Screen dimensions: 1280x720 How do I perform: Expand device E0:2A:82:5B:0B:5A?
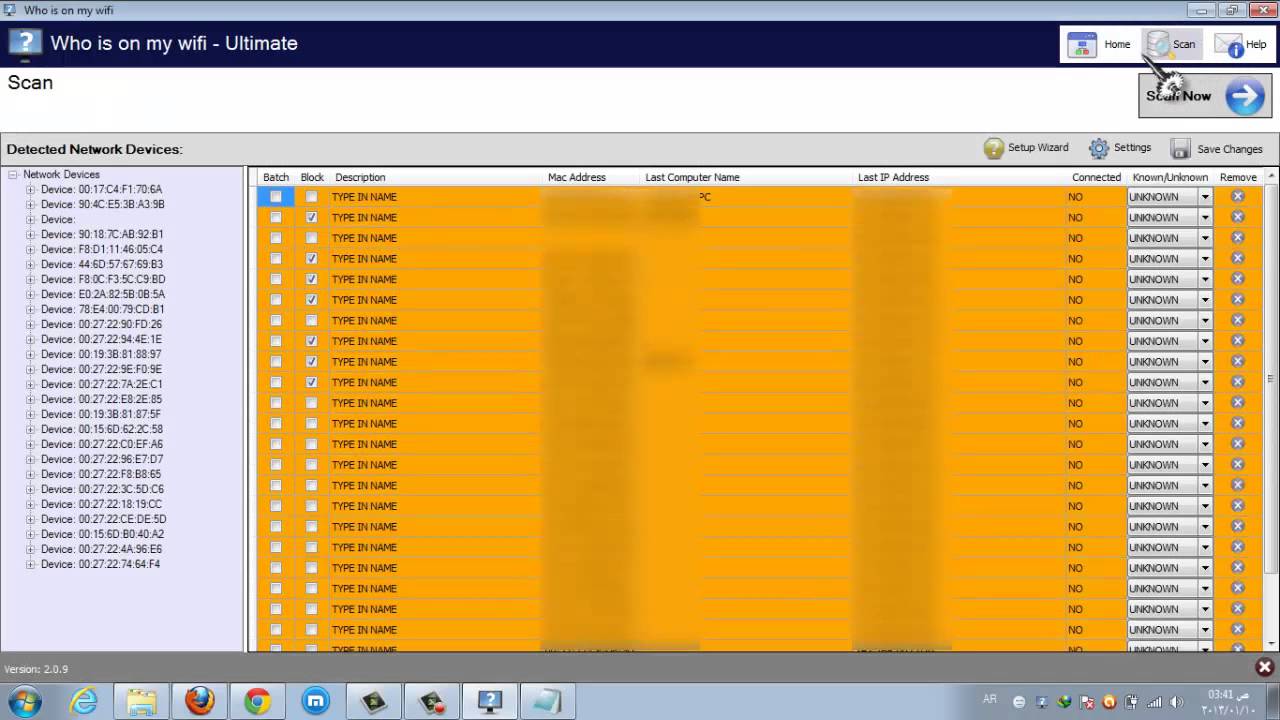tap(30, 294)
